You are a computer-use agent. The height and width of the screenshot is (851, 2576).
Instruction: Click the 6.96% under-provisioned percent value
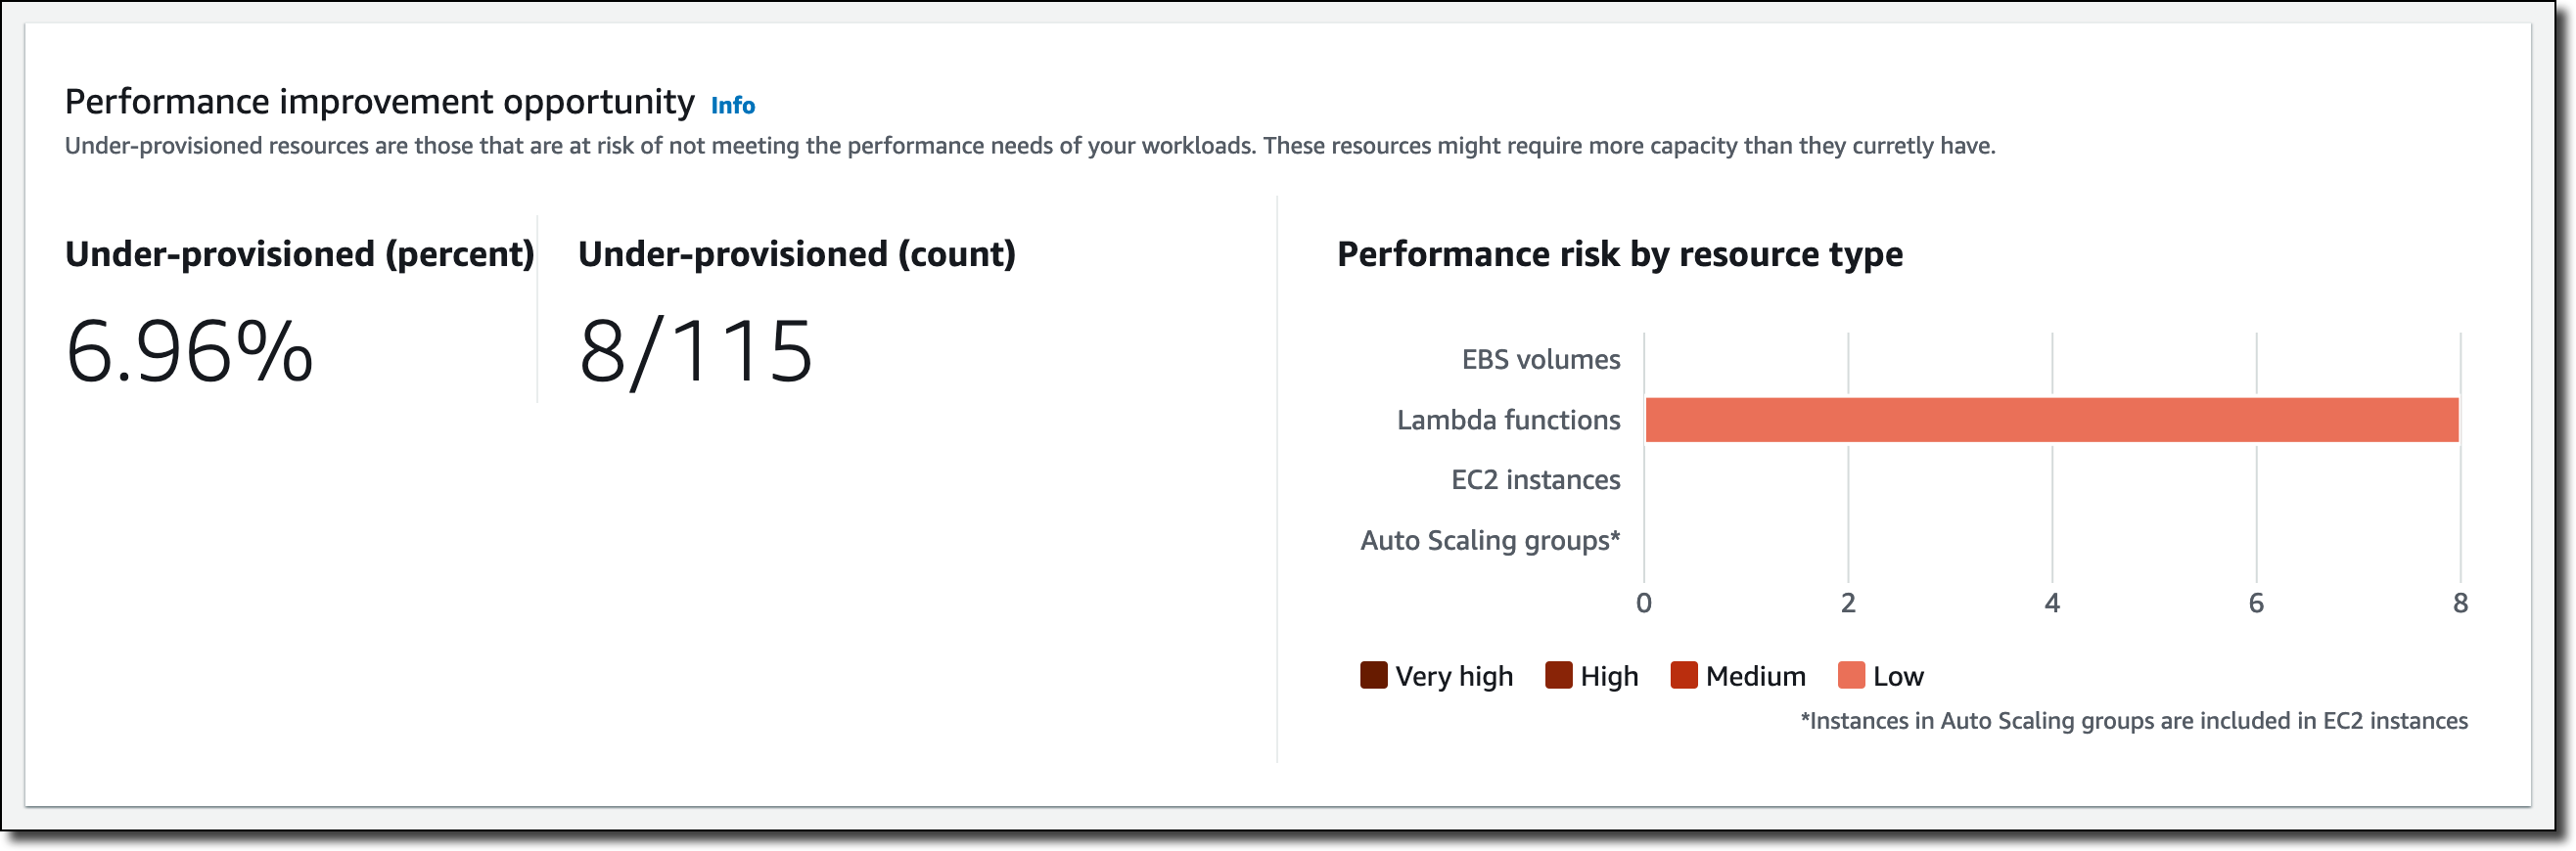(189, 351)
